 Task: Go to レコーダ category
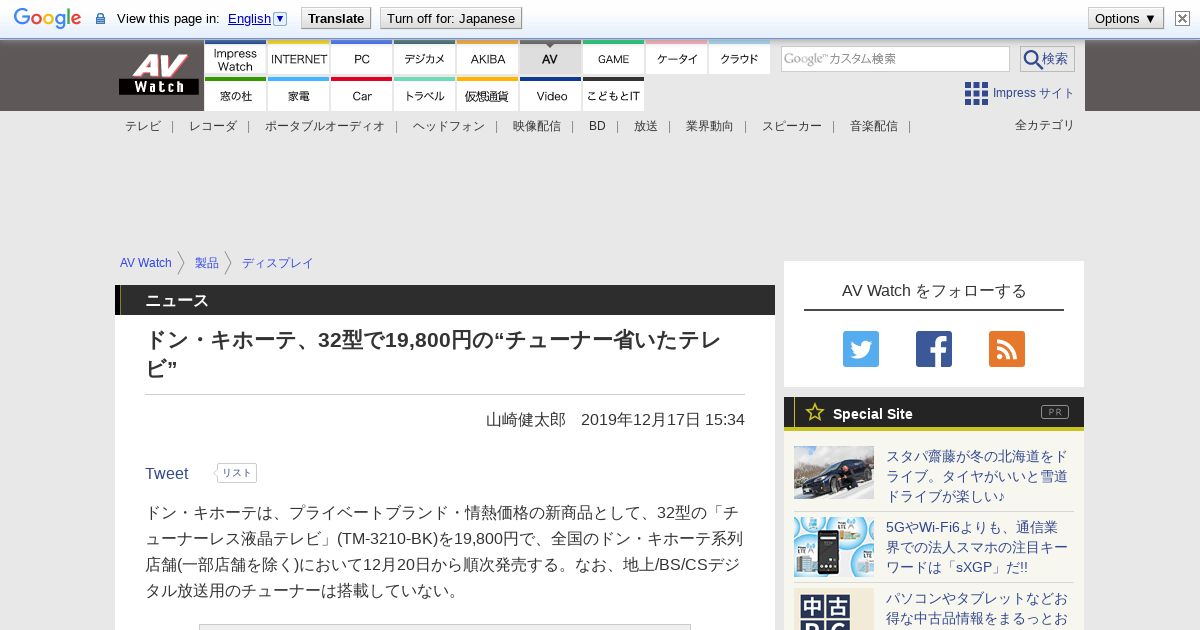point(213,126)
